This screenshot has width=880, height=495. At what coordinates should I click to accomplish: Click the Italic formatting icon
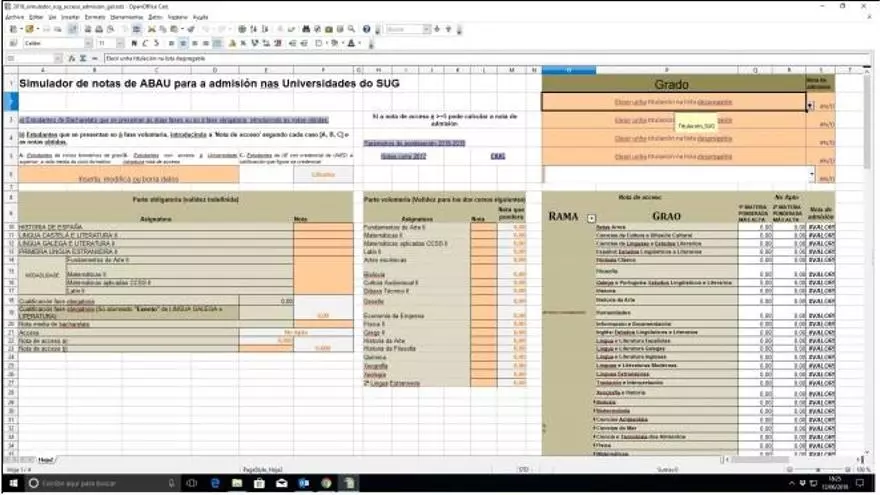pyautogui.click(x=145, y=43)
